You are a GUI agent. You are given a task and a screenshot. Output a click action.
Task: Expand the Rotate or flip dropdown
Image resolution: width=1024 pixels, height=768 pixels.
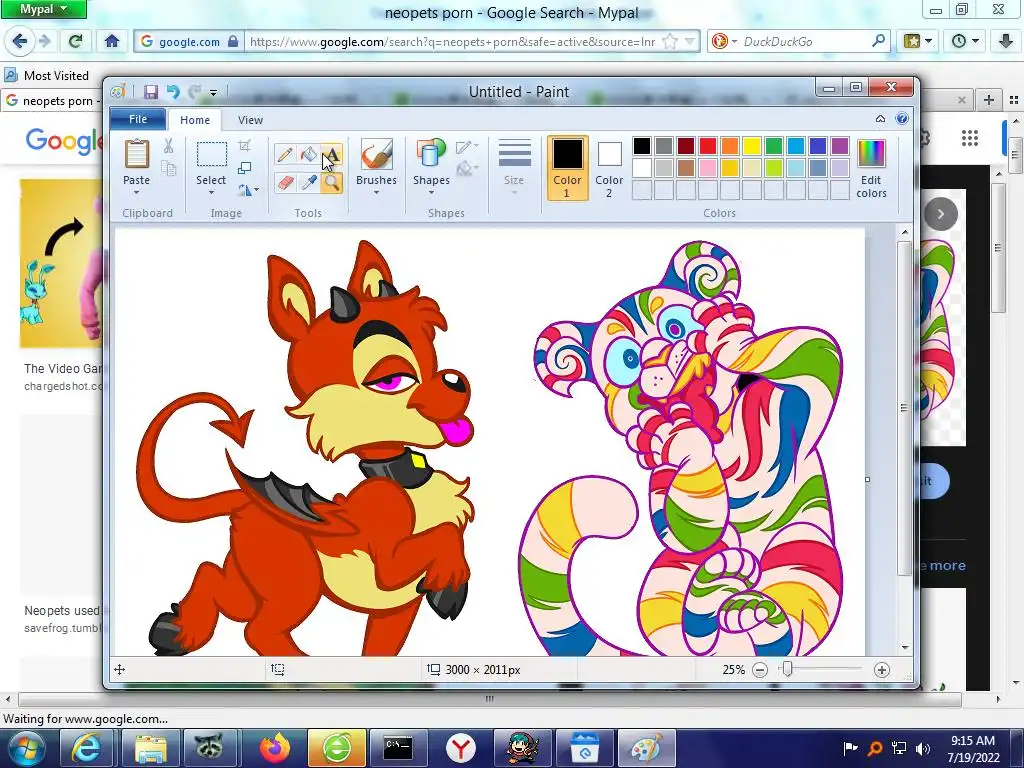click(x=248, y=190)
